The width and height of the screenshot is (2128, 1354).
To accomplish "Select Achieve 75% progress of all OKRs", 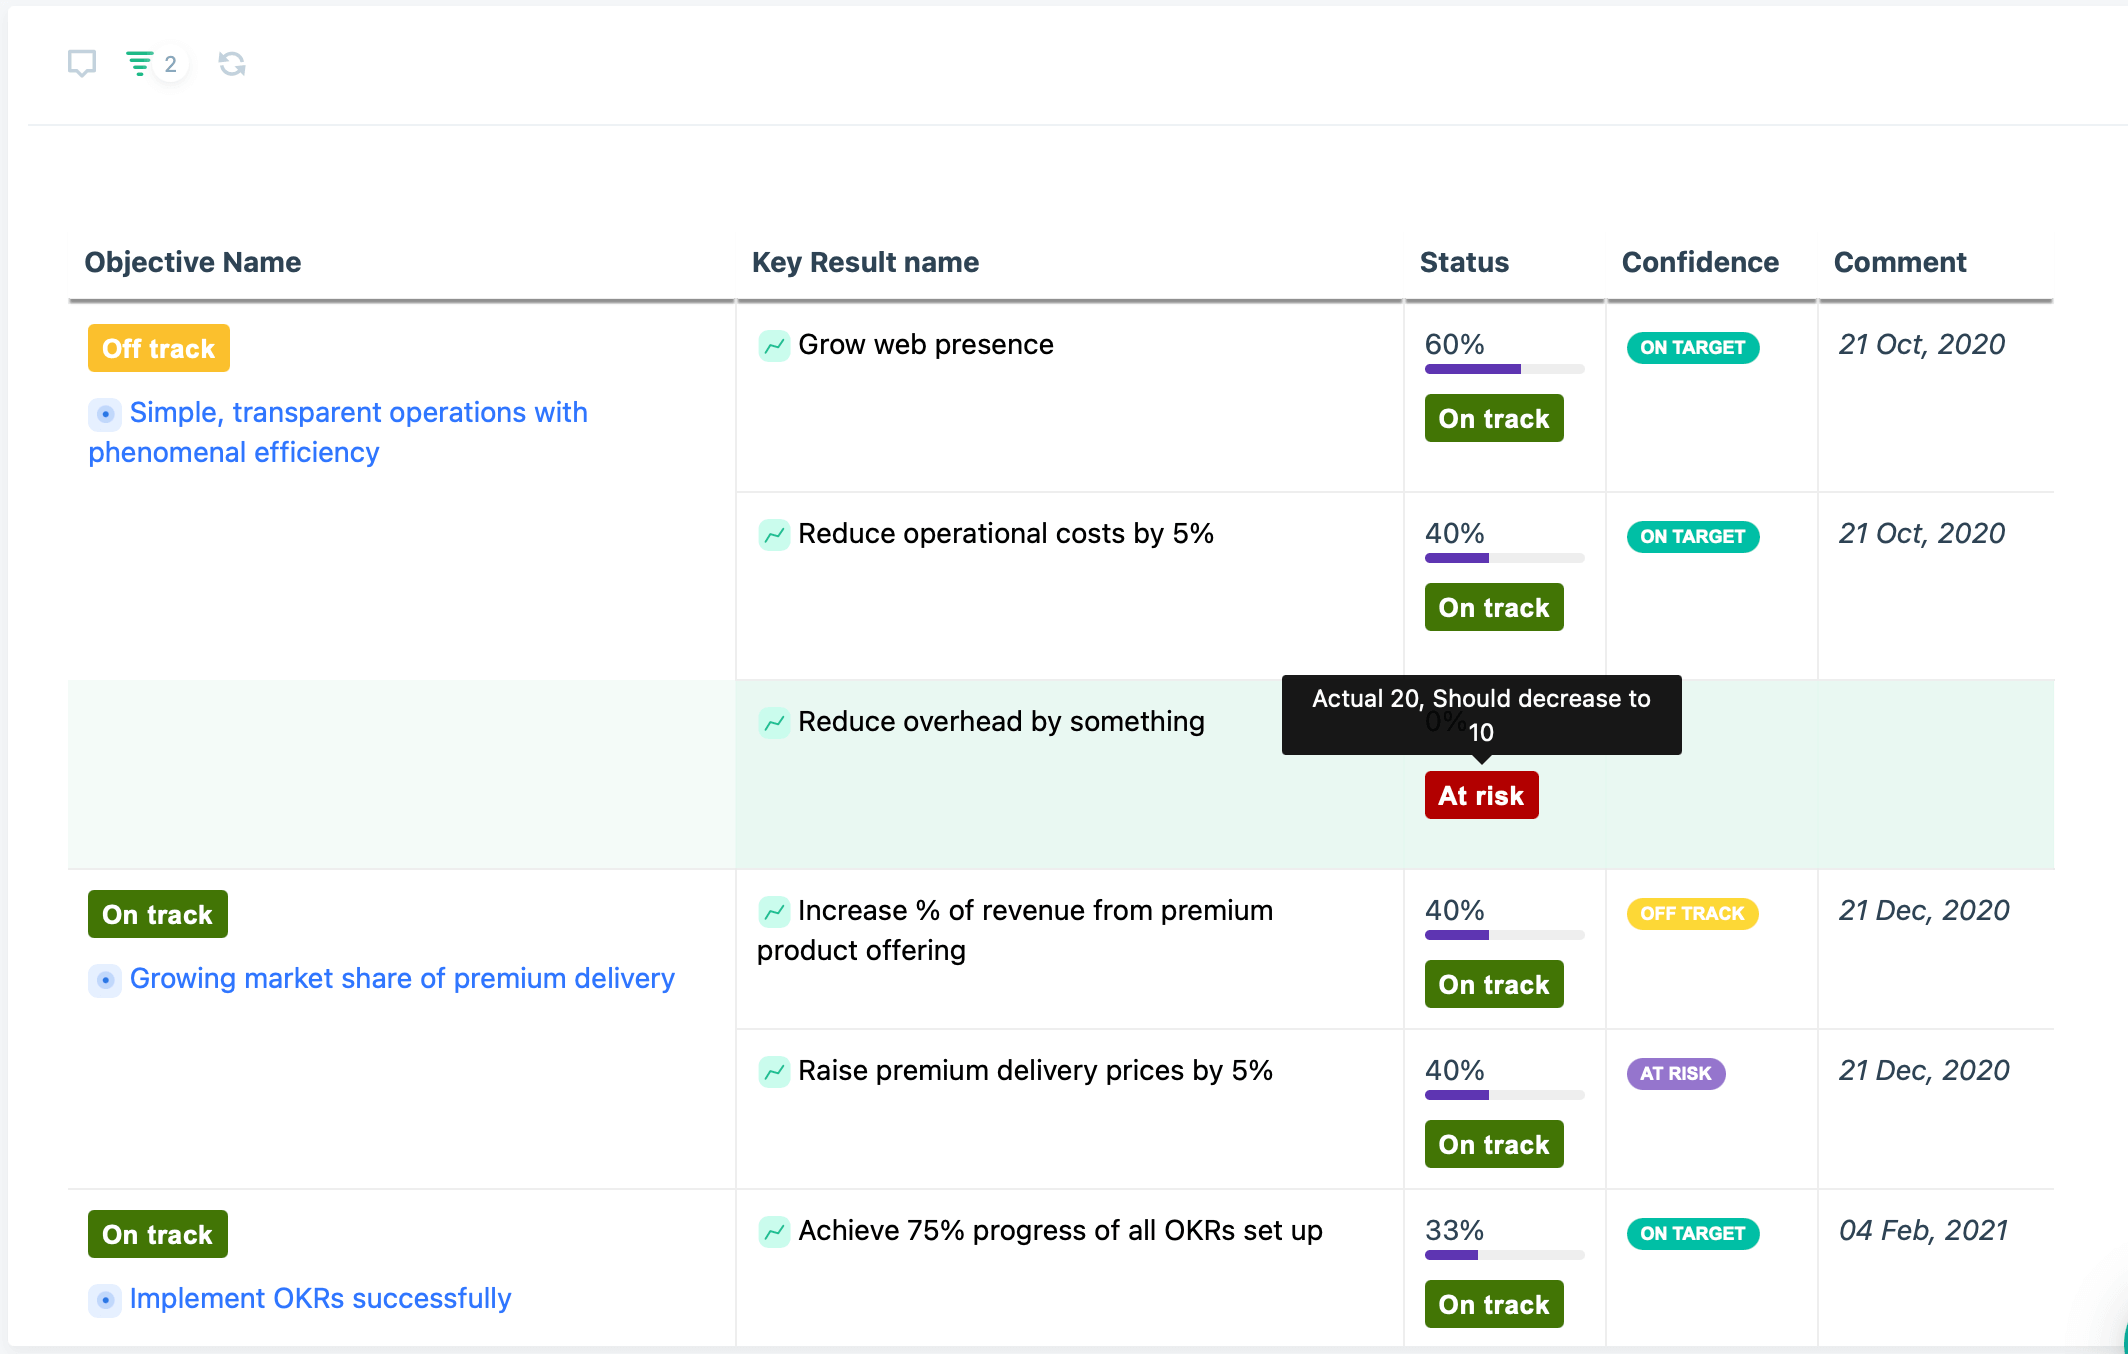I will click(1060, 1231).
